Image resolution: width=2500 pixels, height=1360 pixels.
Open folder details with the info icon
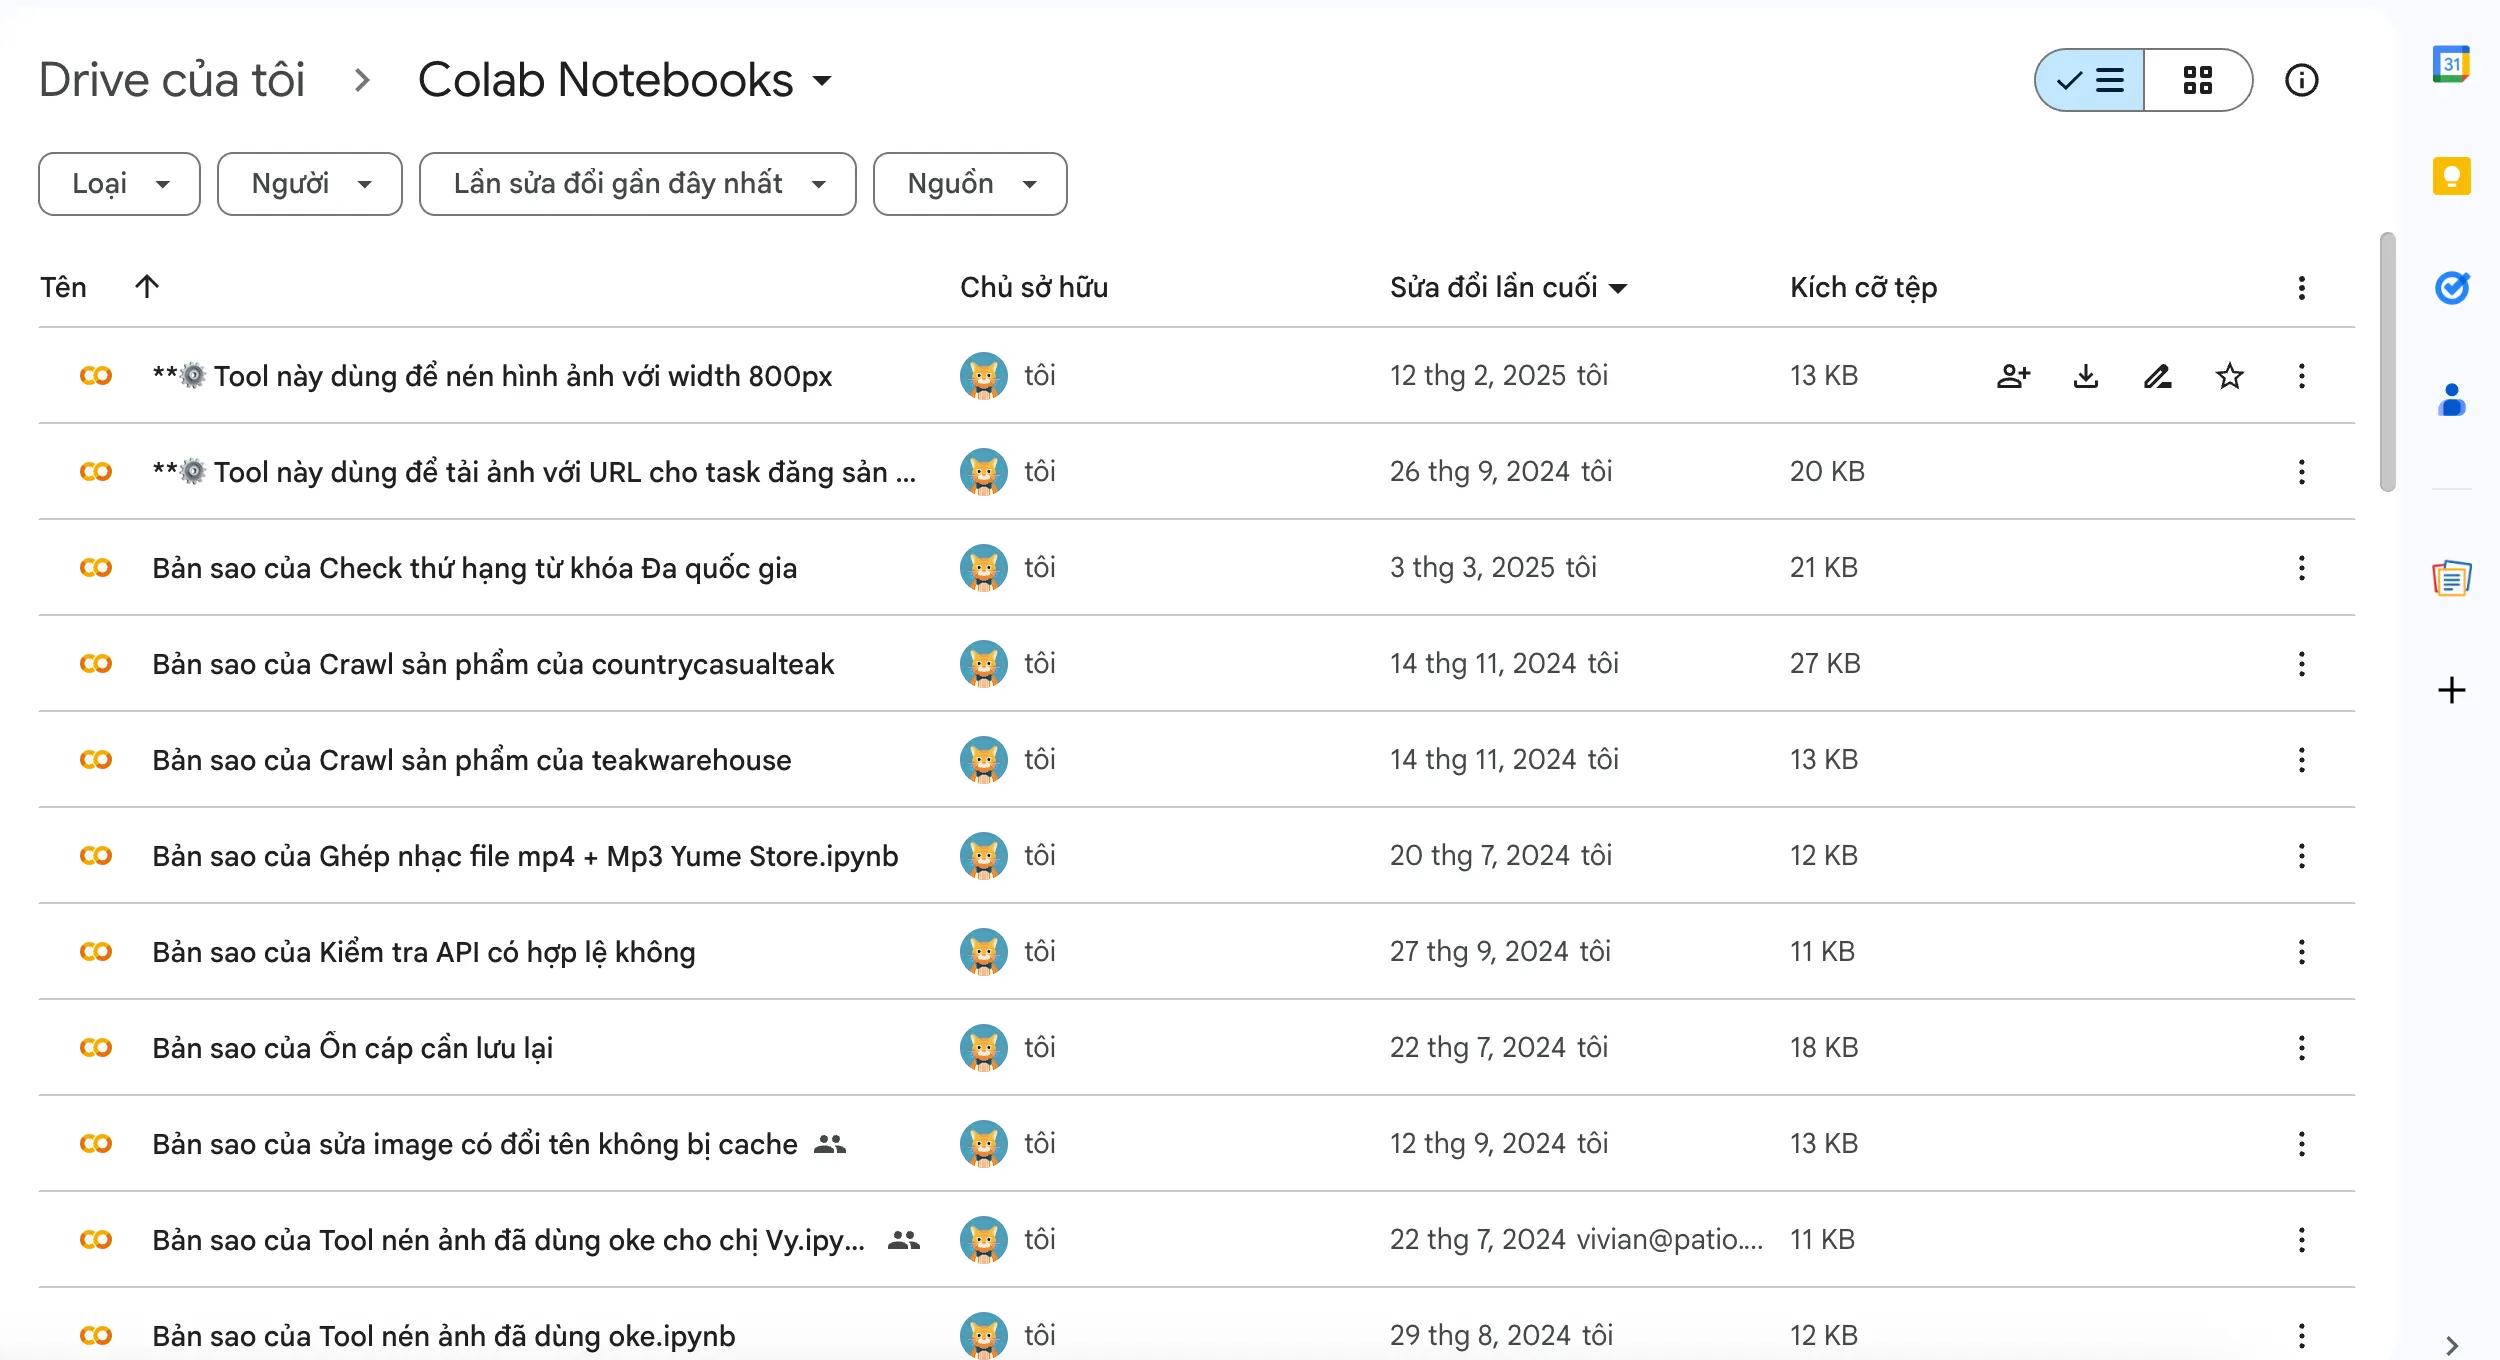click(x=2303, y=79)
